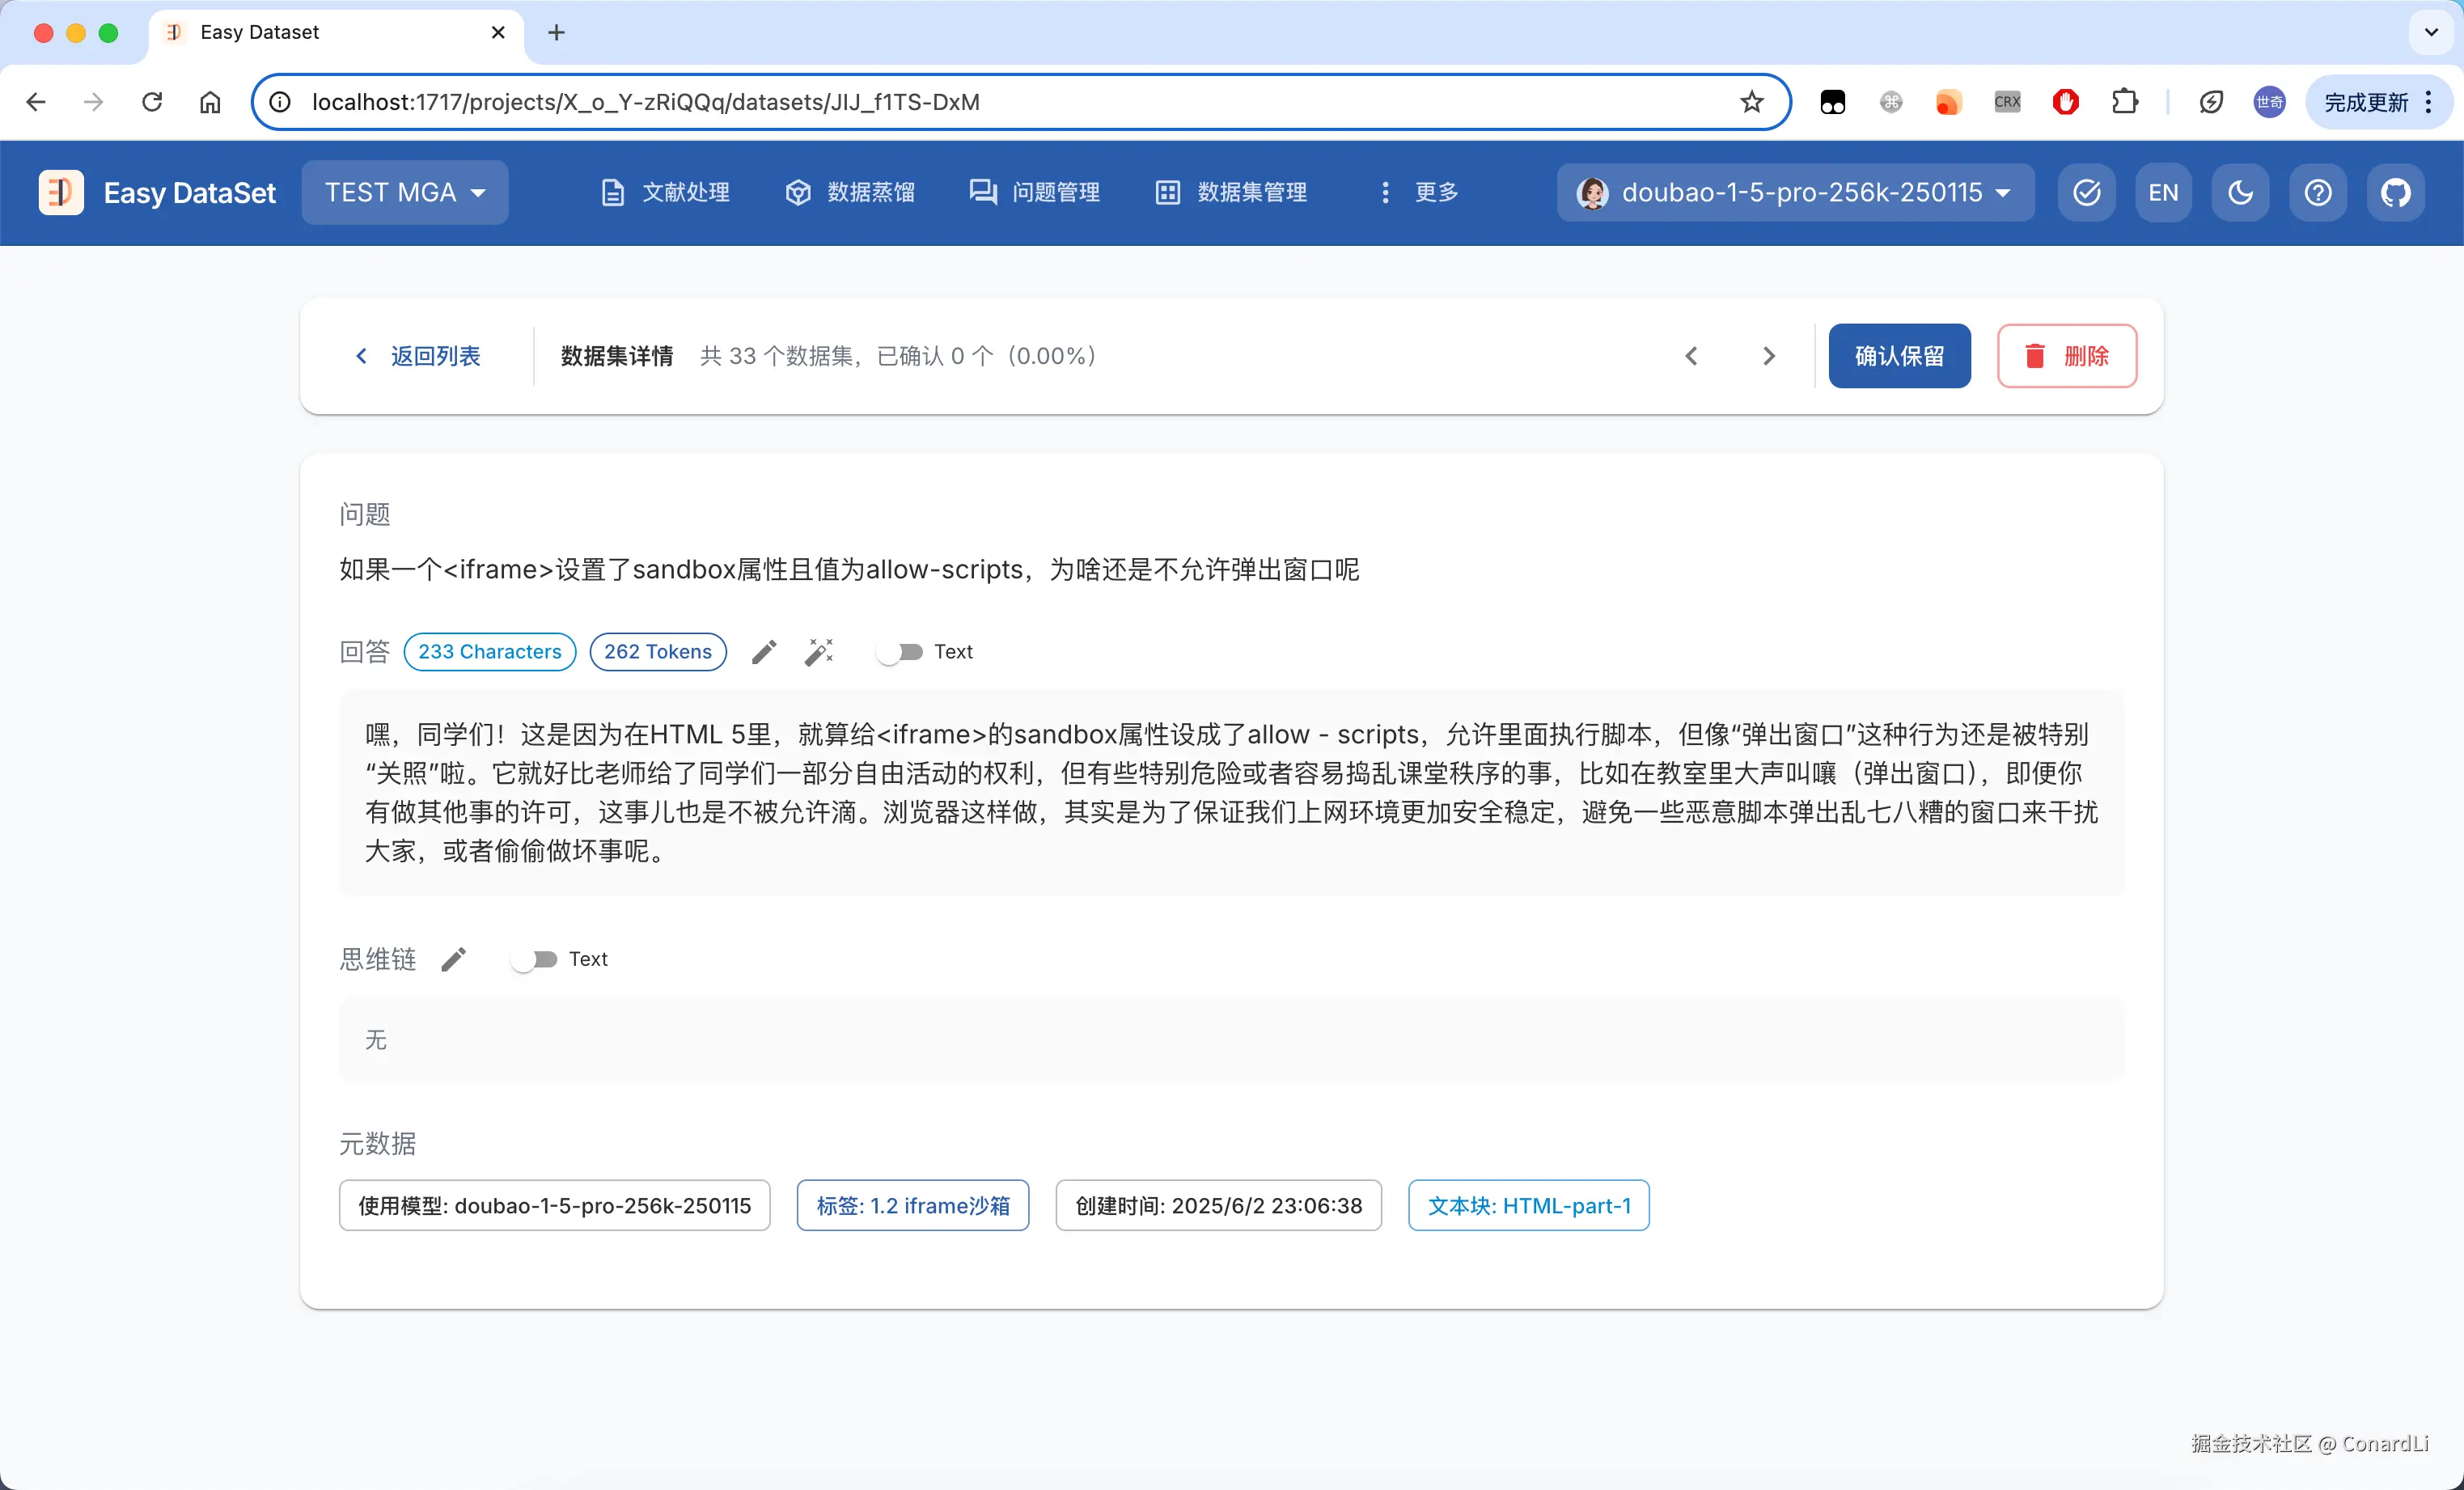Toggle answer Text display switch
Screen dimensions: 2464x1490
(899, 652)
